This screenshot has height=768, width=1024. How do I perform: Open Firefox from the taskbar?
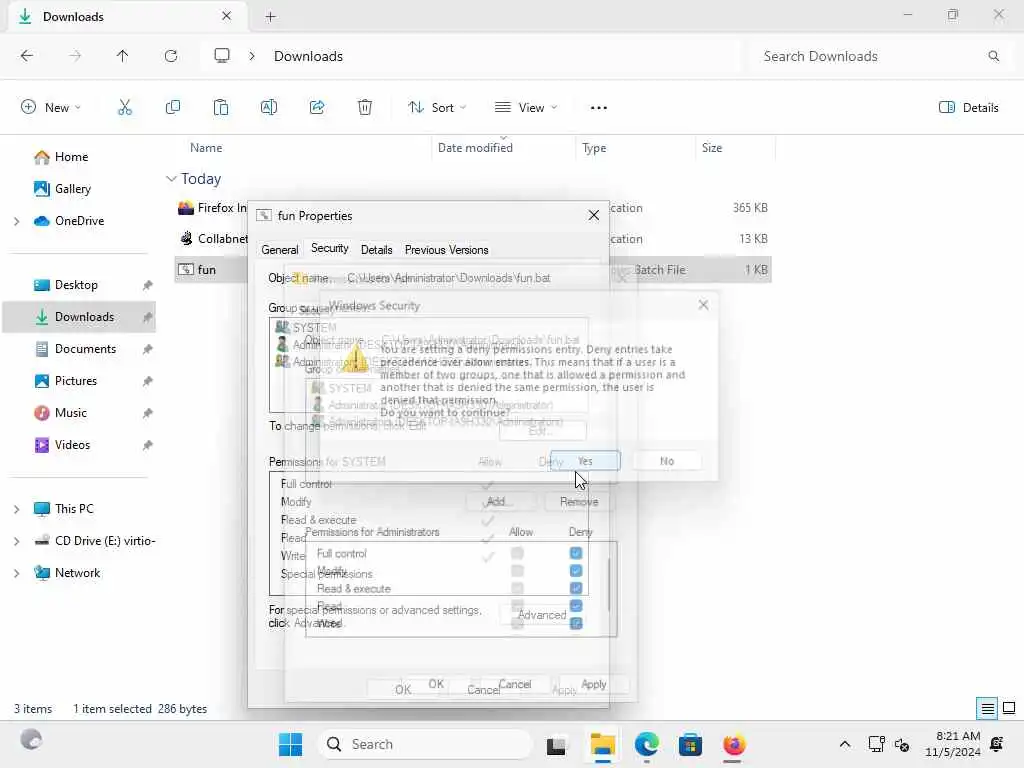click(x=734, y=744)
